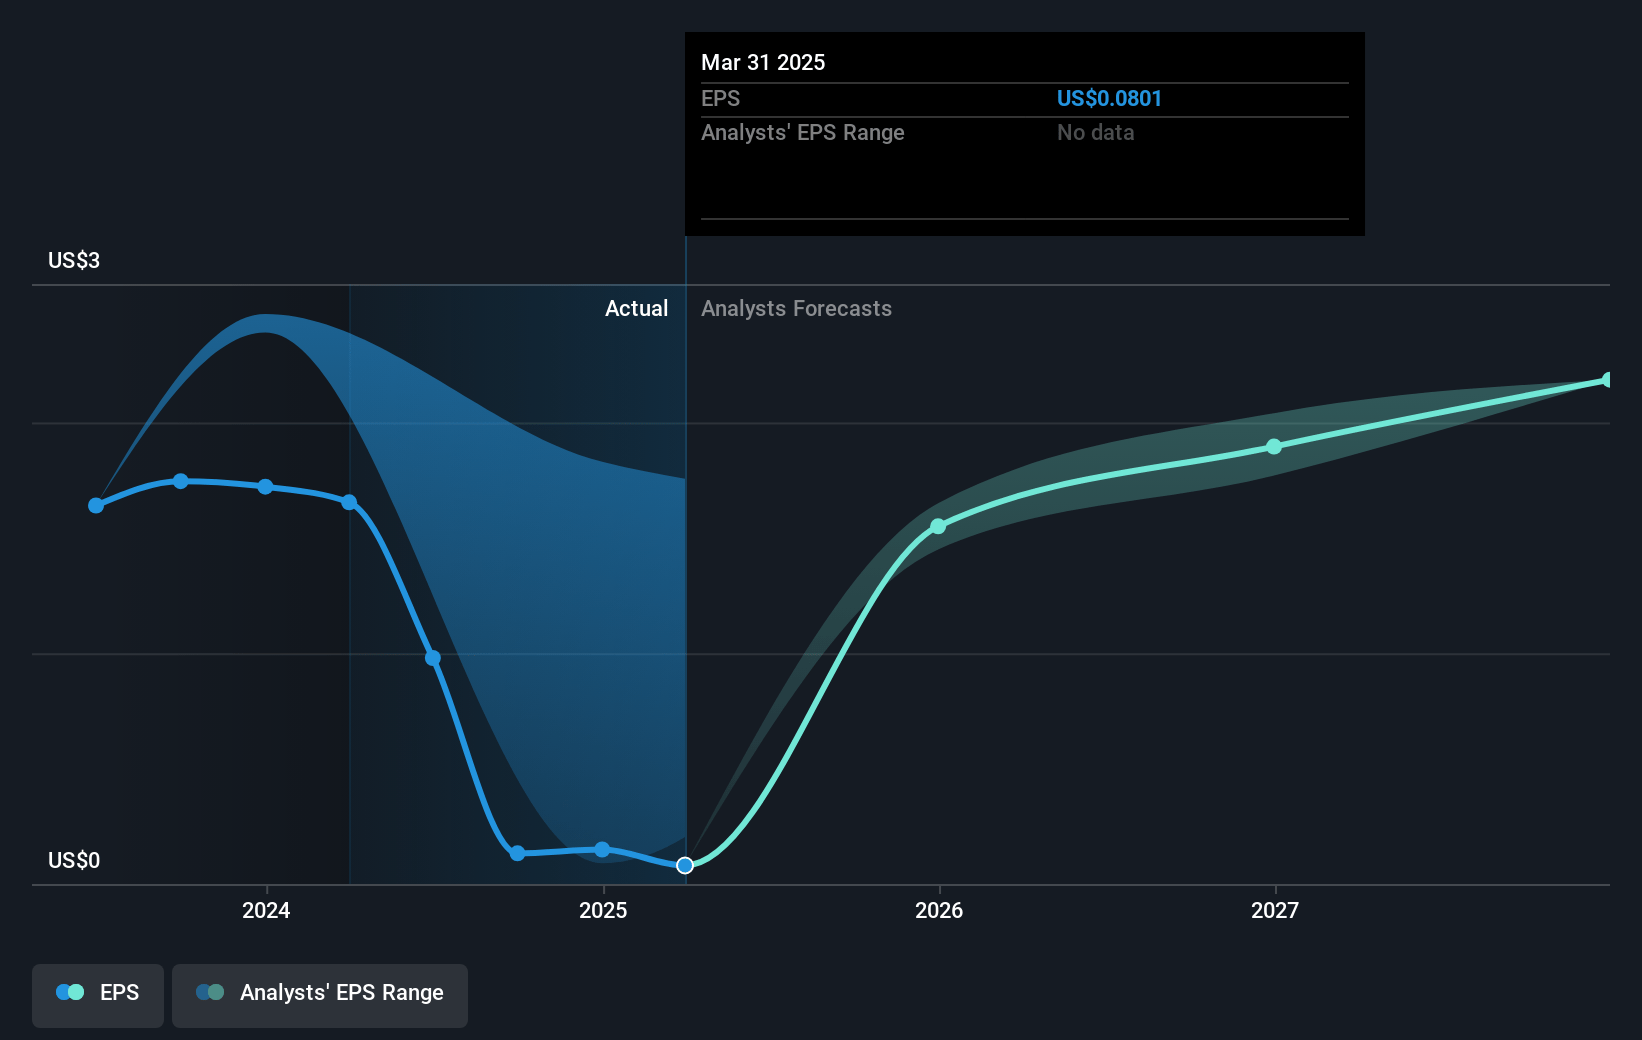Click the tooltip 'EPS' row label
Image resolution: width=1642 pixels, height=1040 pixels.
720,98
